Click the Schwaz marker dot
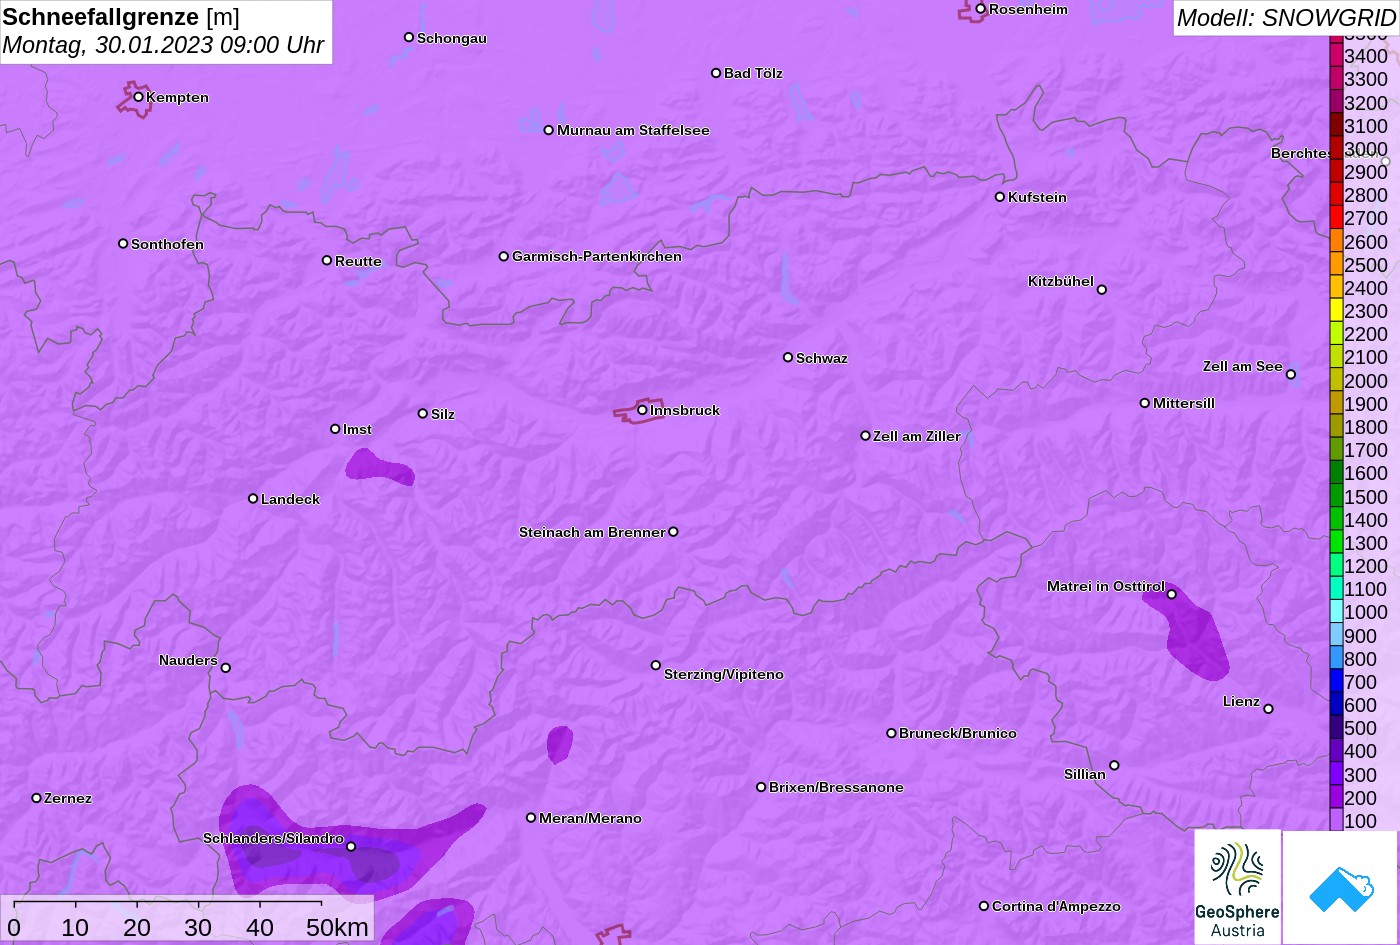 tap(788, 357)
